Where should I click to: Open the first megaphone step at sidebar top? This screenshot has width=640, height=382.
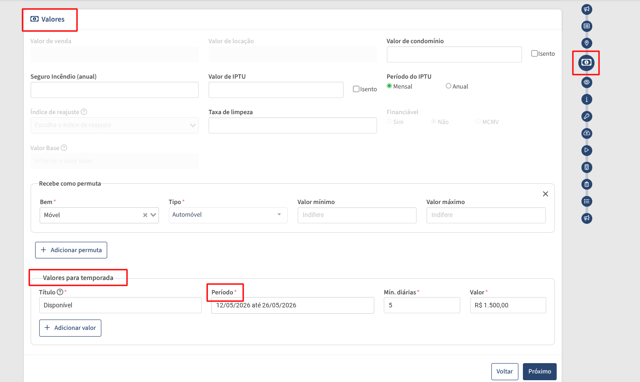[x=587, y=9]
